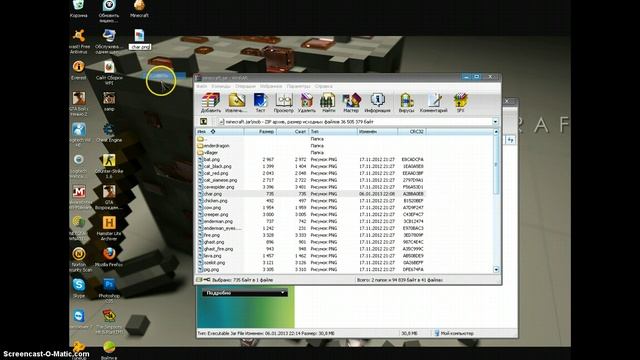Click the file list scrollbar up arrow
The height and width of the screenshot is (360, 640).
point(496,132)
